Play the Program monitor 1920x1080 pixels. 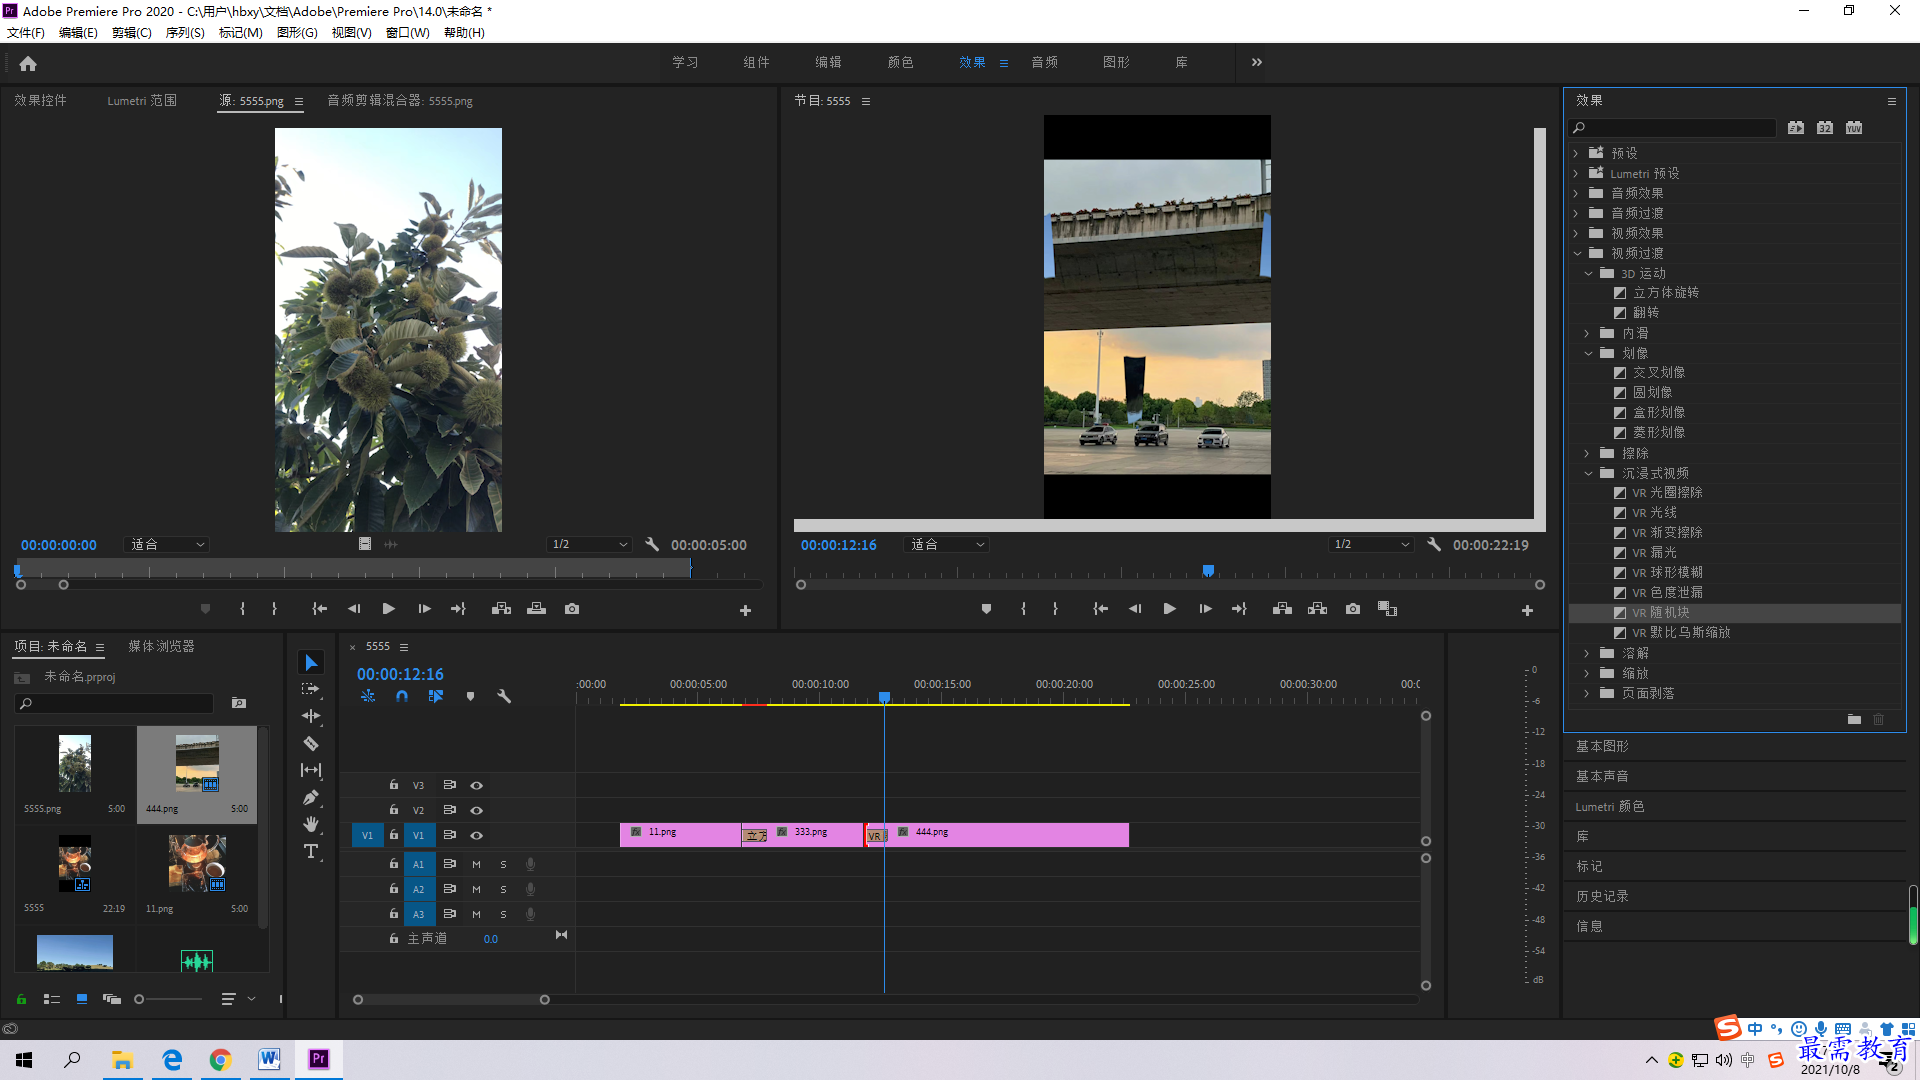(x=1169, y=609)
